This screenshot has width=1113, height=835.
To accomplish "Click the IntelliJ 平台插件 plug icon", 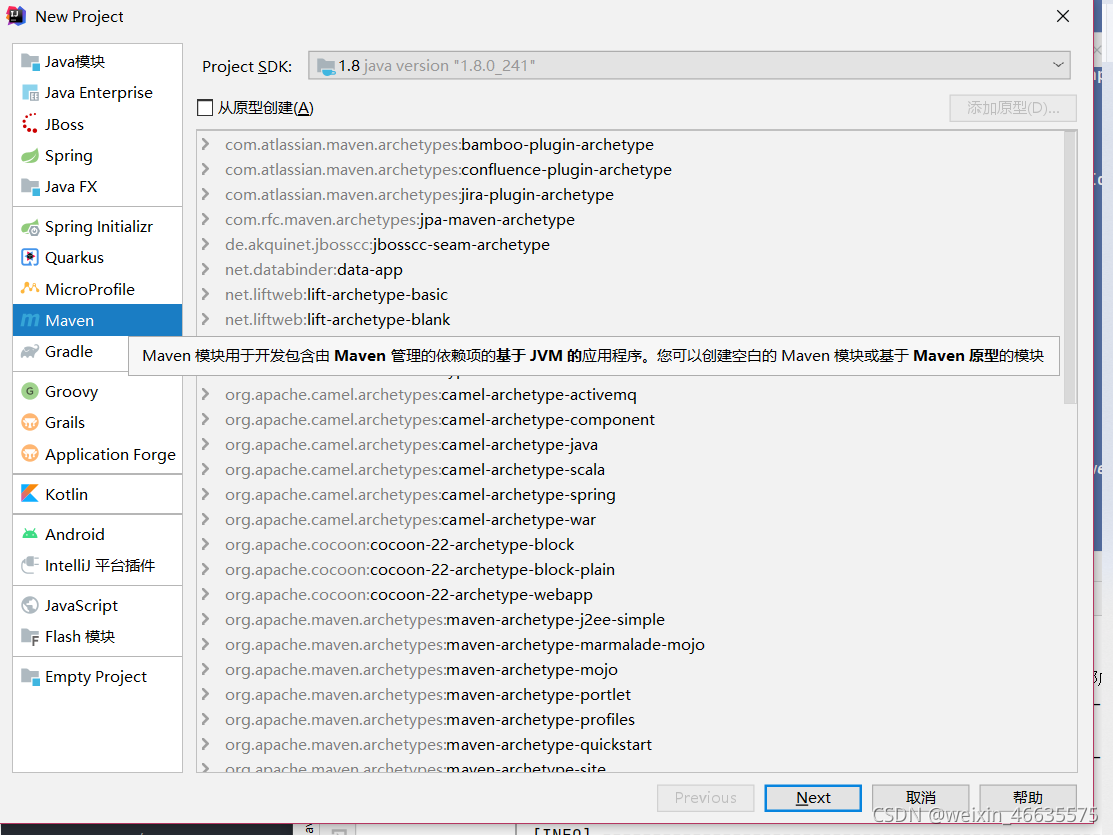I will click(30, 565).
